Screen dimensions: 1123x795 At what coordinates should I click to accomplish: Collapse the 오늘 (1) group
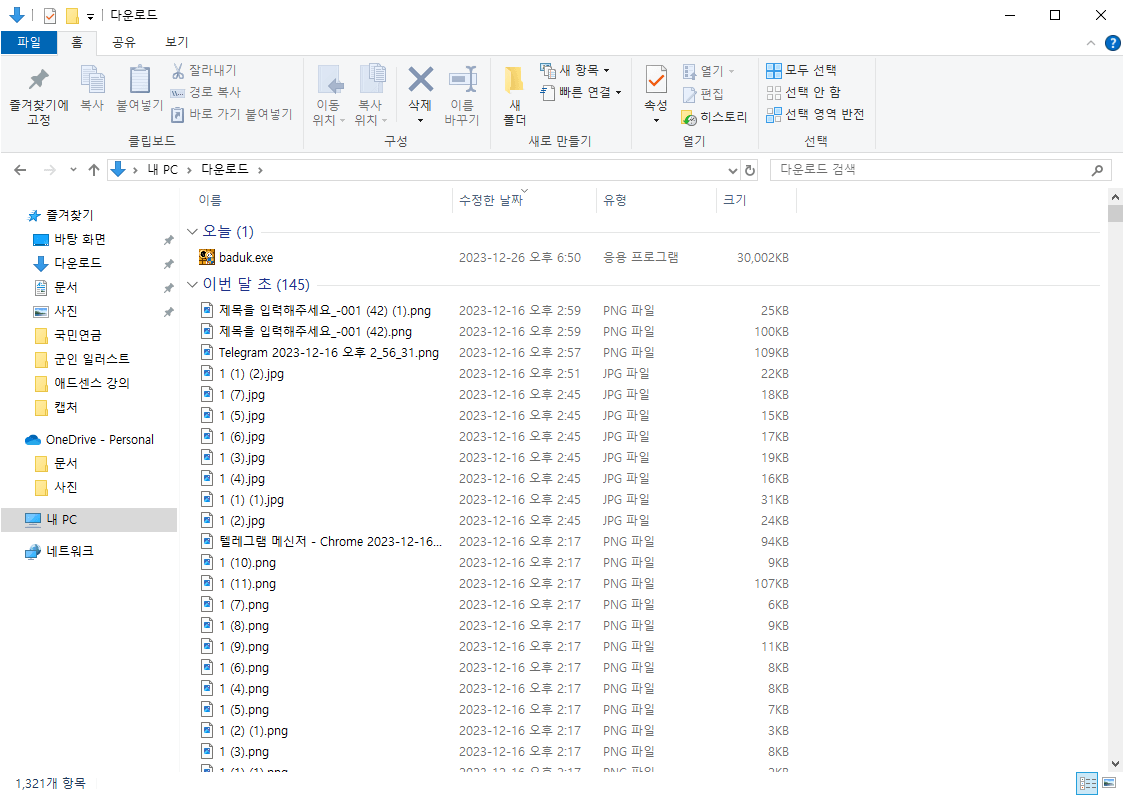tap(192, 231)
